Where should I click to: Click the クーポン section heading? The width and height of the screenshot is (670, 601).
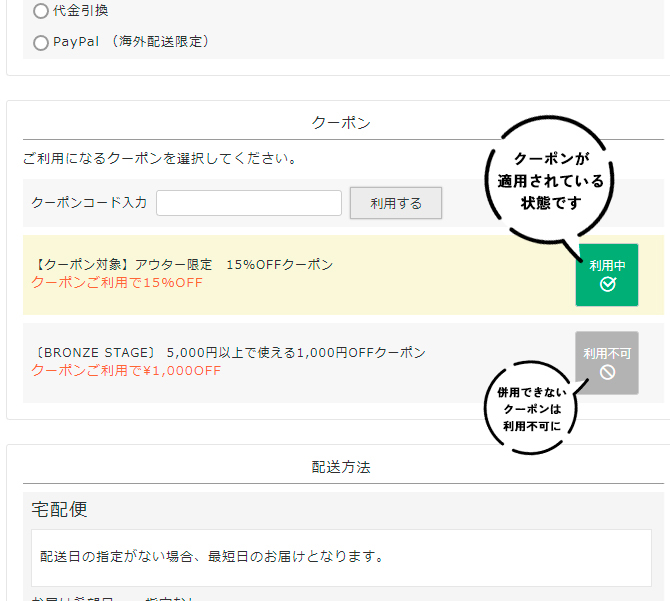(342, 123)
